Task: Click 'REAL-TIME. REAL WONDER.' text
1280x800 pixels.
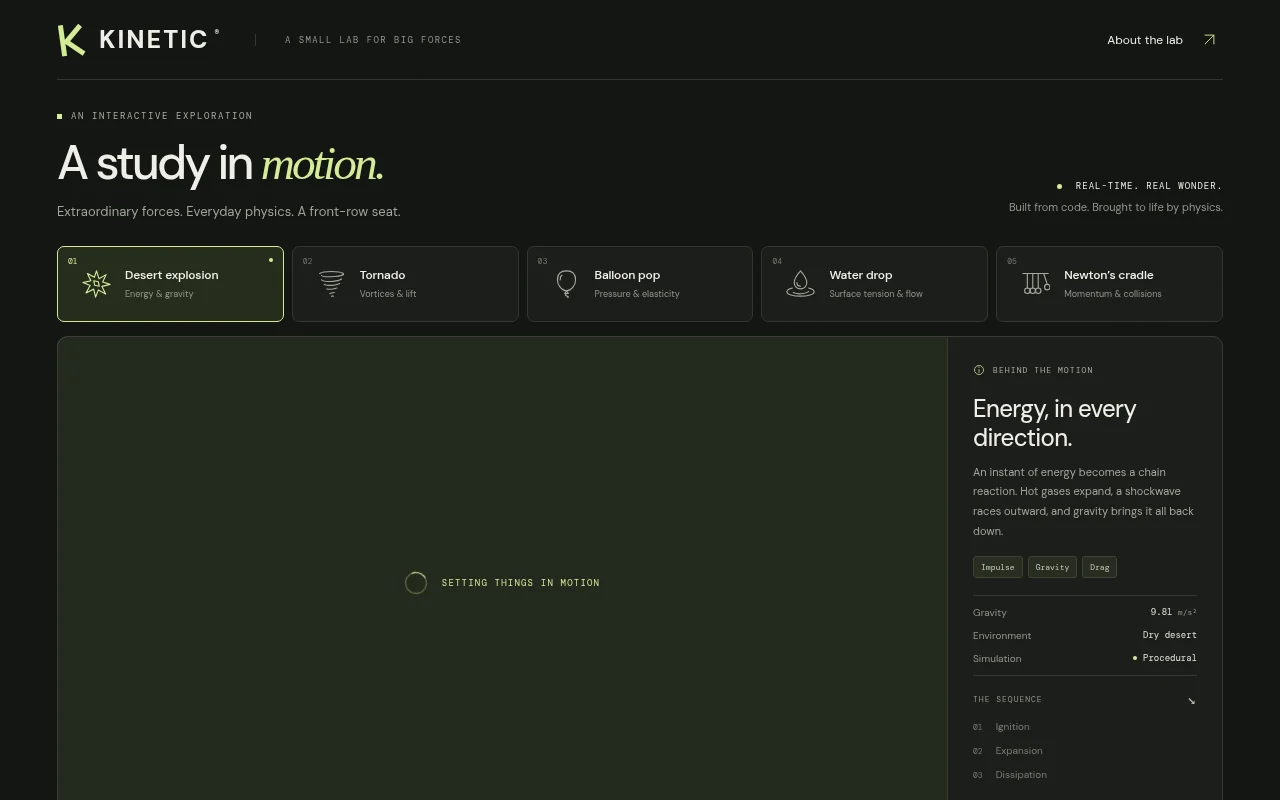Action: (1149, 186)
